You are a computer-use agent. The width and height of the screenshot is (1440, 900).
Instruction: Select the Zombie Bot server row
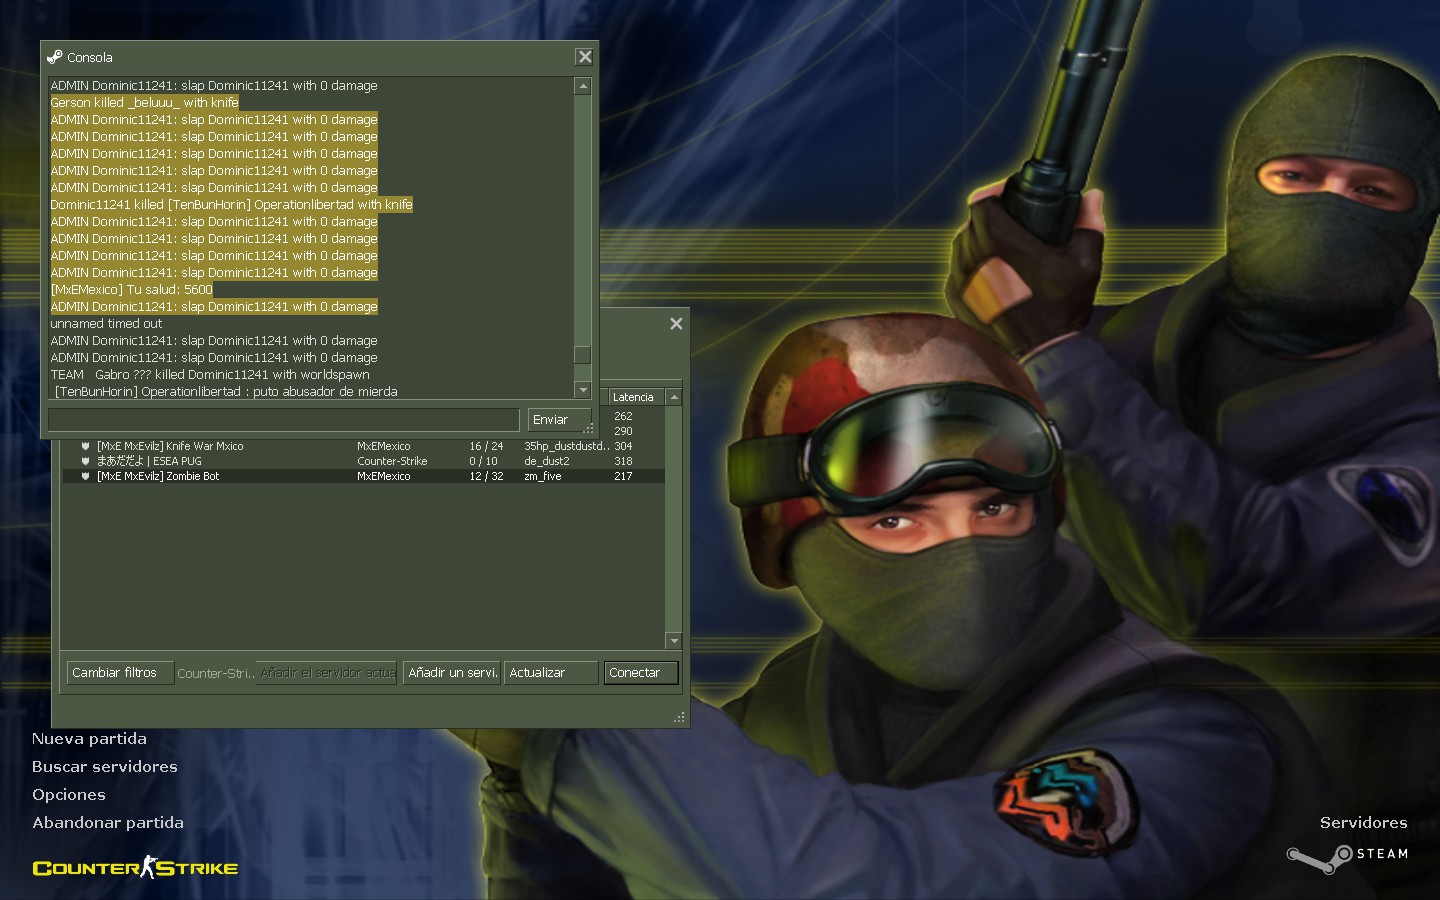tap(363, 476)
